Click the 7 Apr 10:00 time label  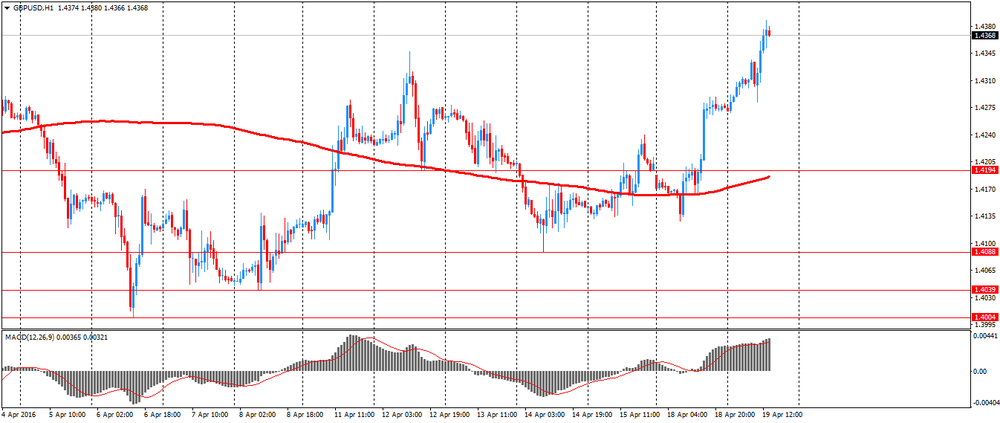coord(210,414)
